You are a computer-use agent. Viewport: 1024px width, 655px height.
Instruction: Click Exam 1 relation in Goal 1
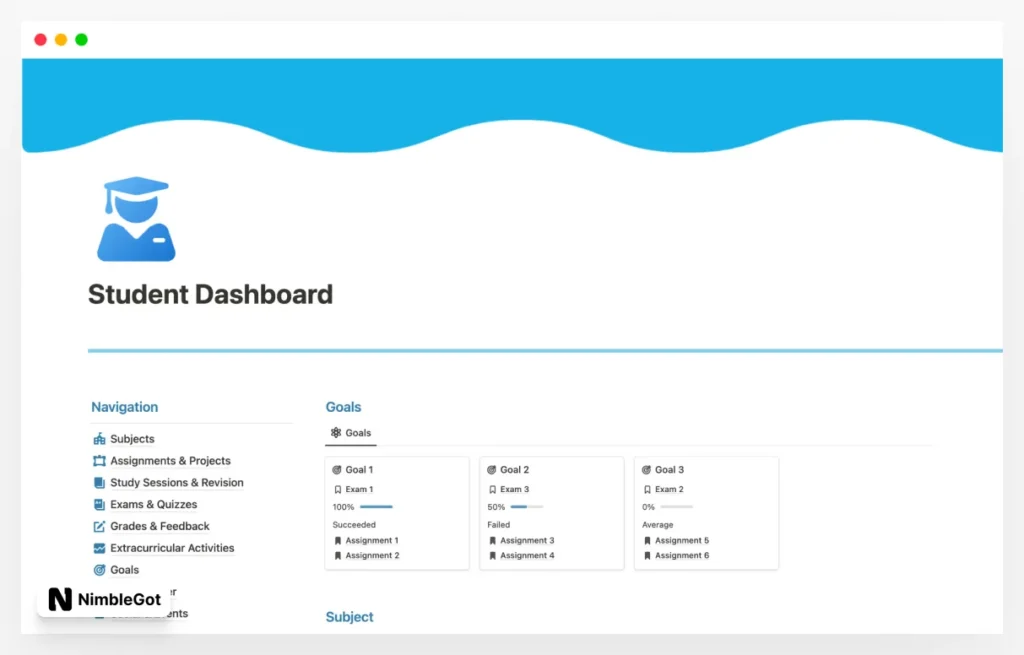coord(359,489)
